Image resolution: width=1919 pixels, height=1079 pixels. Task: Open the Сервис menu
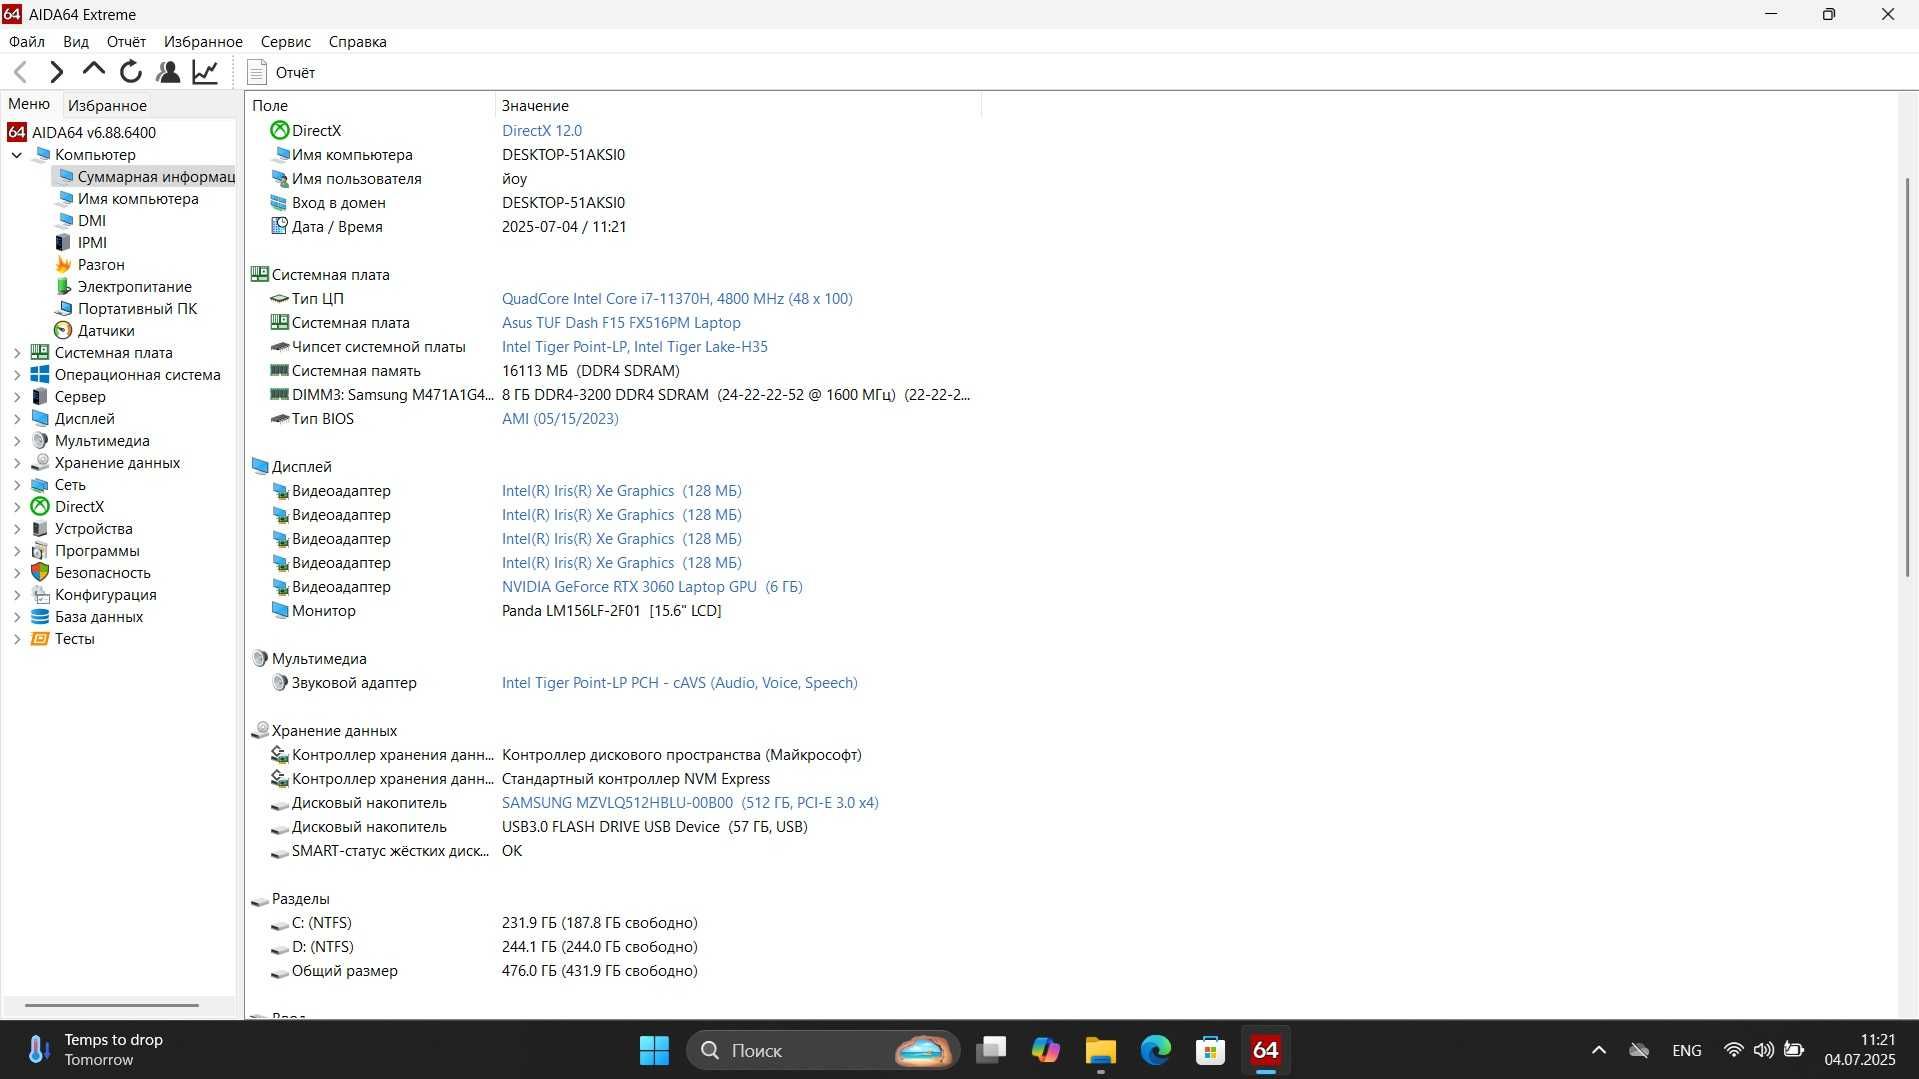pos(285,42)
